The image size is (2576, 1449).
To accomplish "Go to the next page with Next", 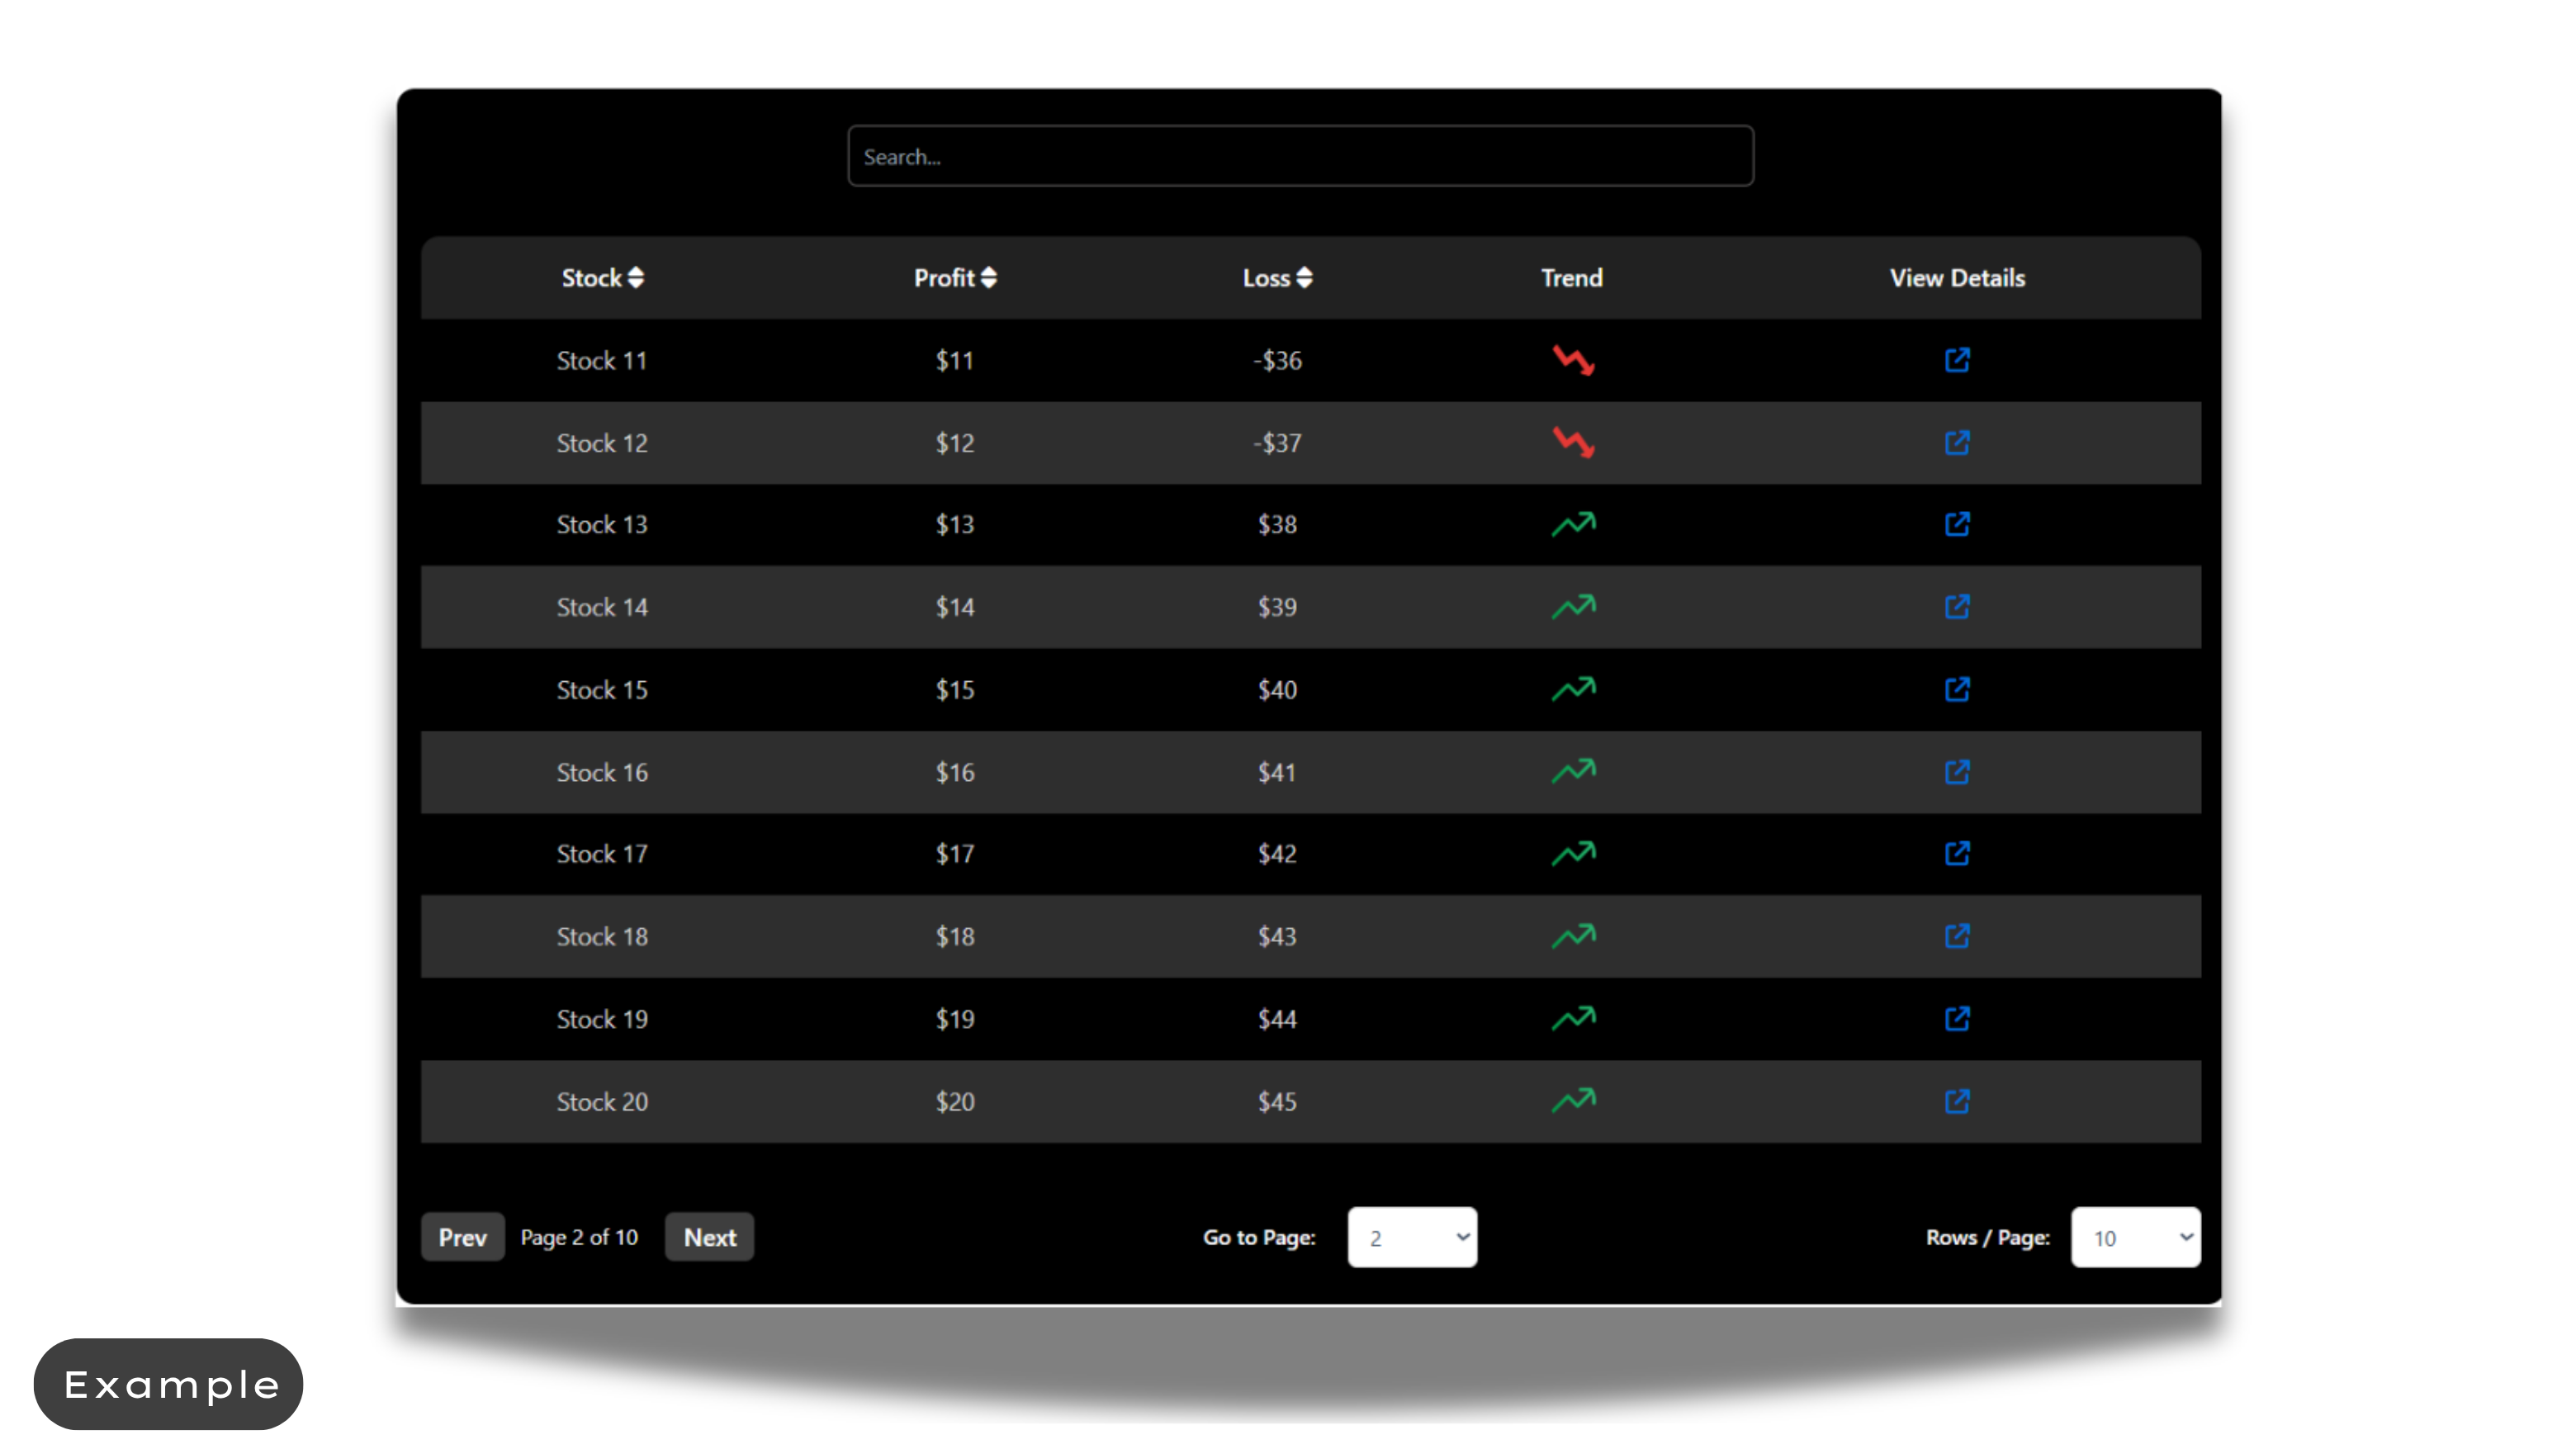I will 709,1237.
